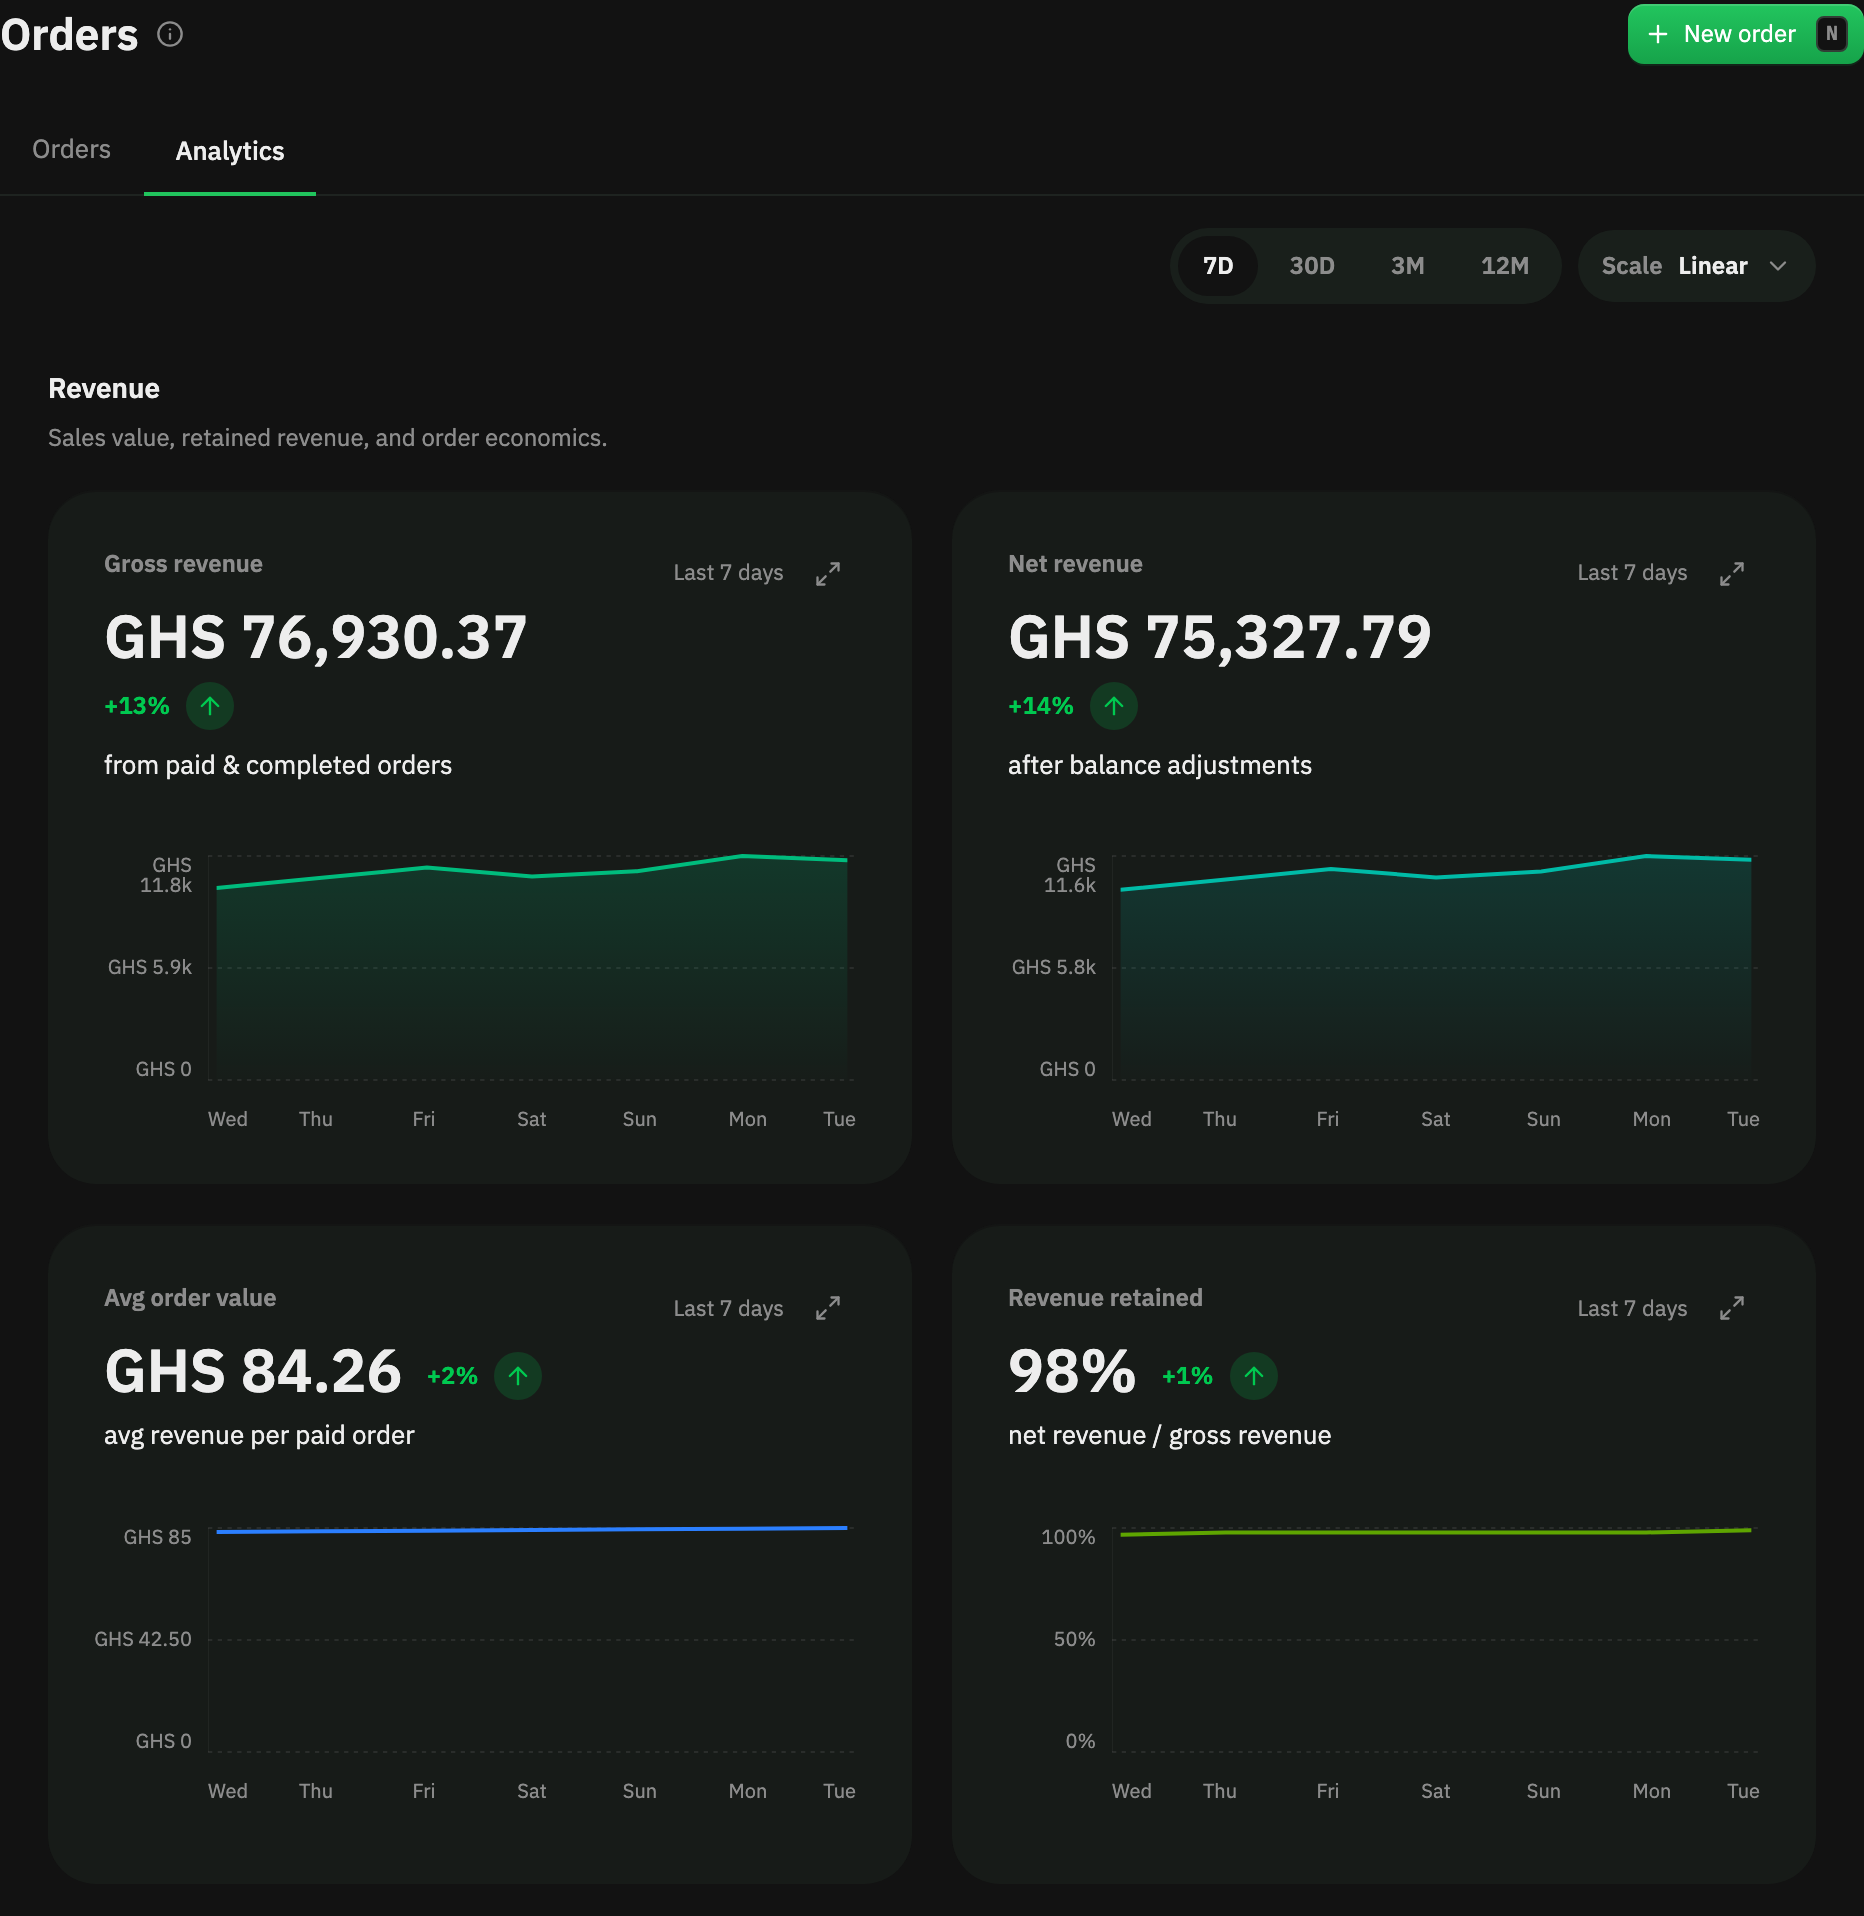Click the up arrow beside +2%
The height and width of the screenshot is (1916, 1864).
[x=518, y=1376]
